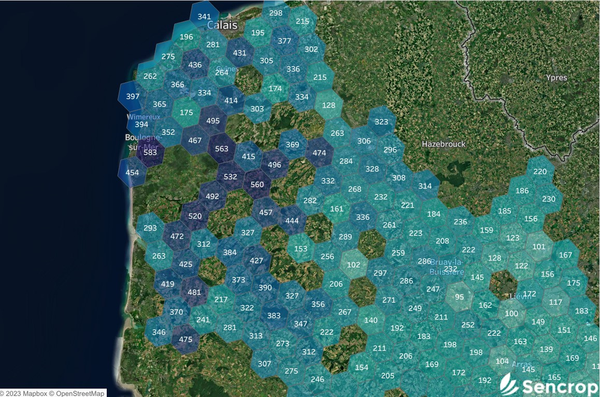Image resolution: width=600 pixels, height=397 pixels.
Task: Select the light hexagon showing 174
Action: 275,88
